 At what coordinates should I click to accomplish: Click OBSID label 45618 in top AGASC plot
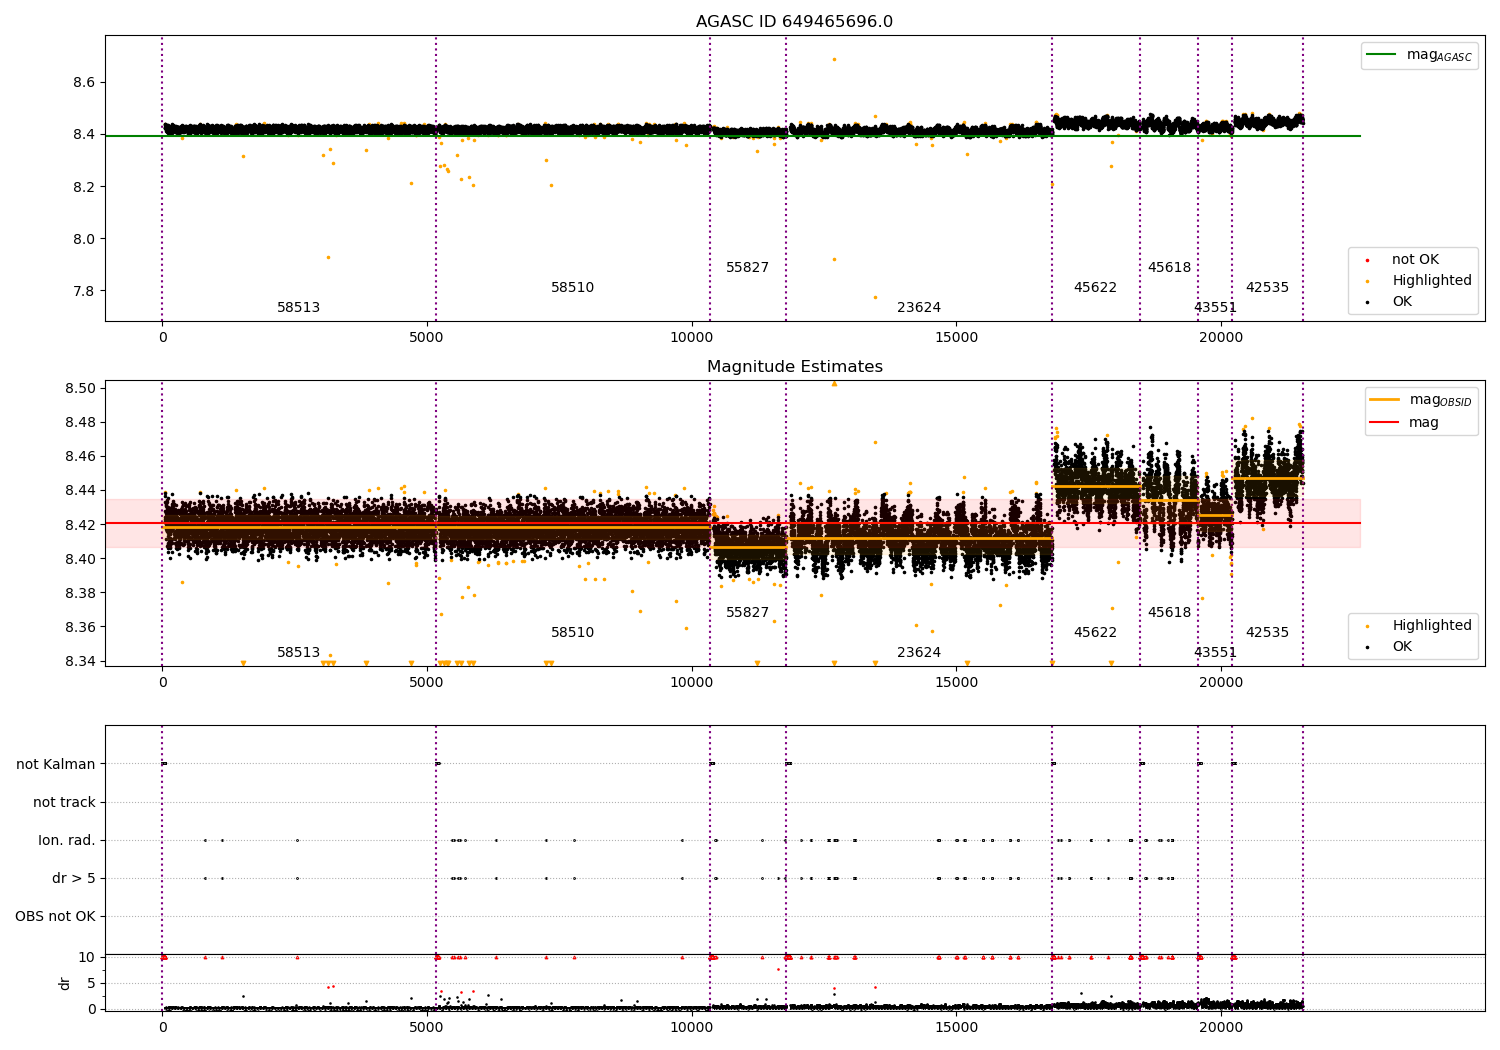1169,268
